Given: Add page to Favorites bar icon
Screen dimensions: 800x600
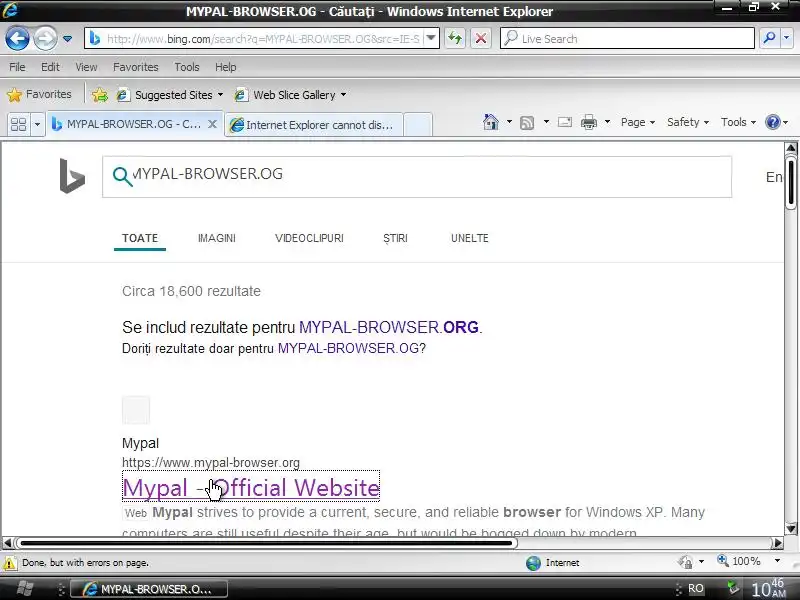Looking at the screenshot, I should pos(100,95).
